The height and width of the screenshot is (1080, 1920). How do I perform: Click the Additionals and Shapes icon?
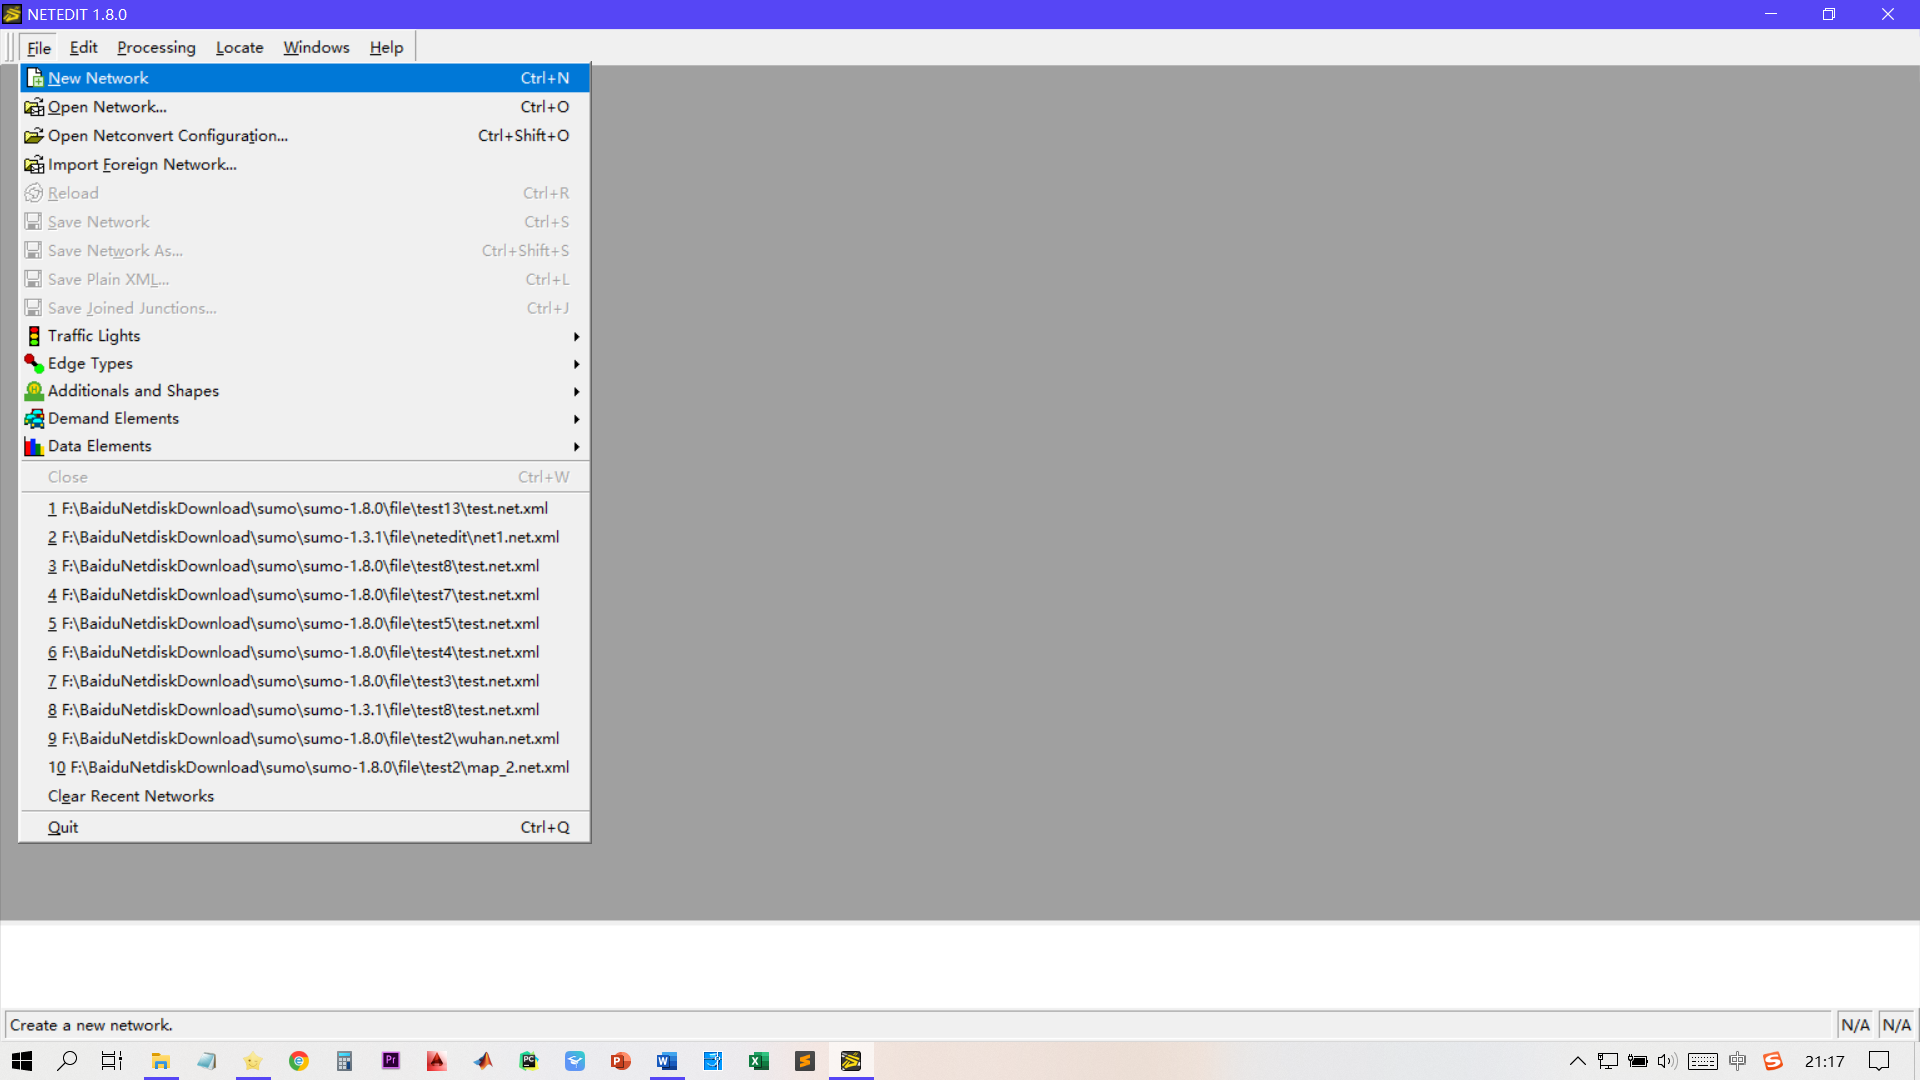[34, 391]
